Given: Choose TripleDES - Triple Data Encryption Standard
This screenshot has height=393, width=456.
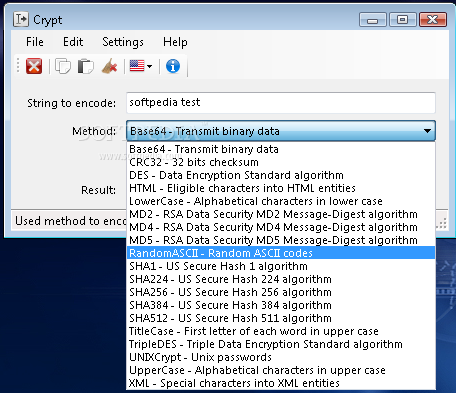Looking at the screenshot, I should tap(281, 344).
